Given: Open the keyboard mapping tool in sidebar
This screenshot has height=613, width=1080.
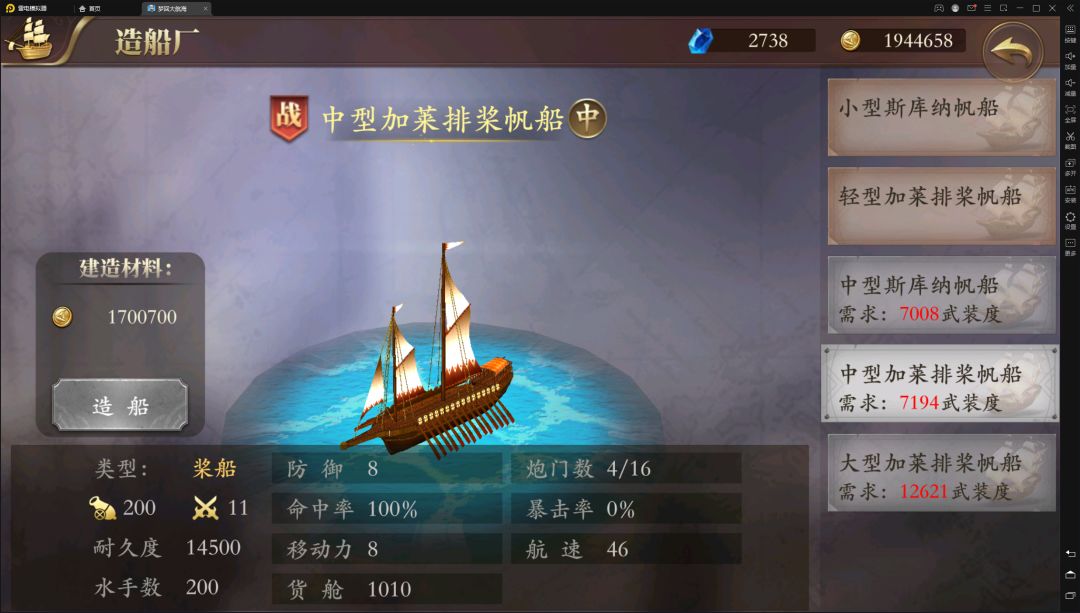Looking at the screenshot, I should 1070,33.
